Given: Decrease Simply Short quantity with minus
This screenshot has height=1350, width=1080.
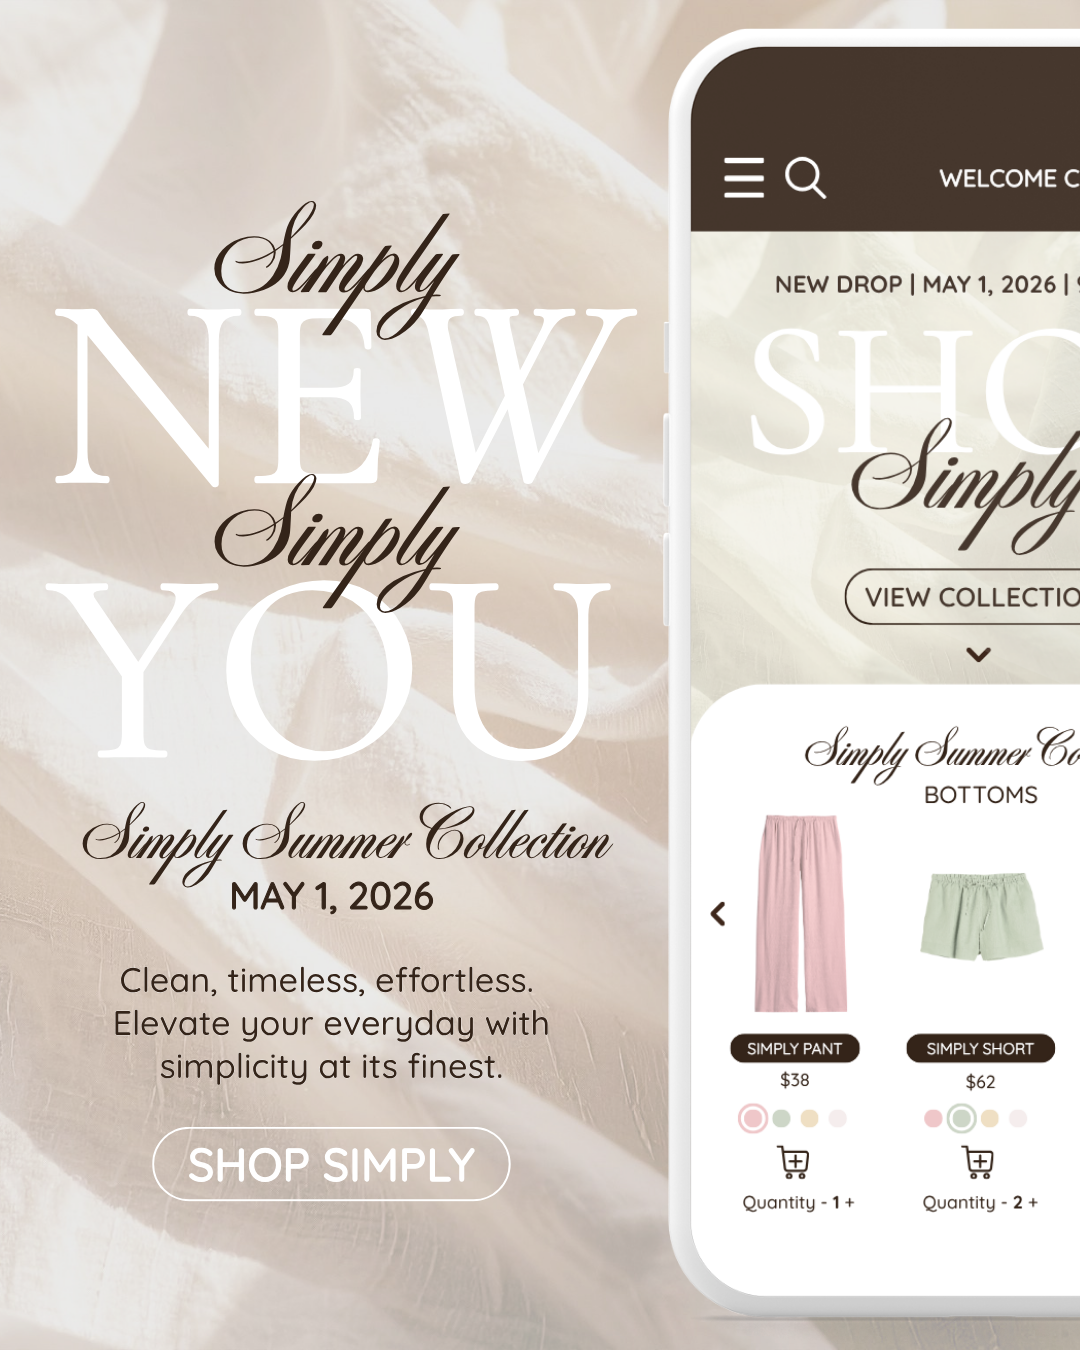Looking at the screenshot, I should 1005,1202.
